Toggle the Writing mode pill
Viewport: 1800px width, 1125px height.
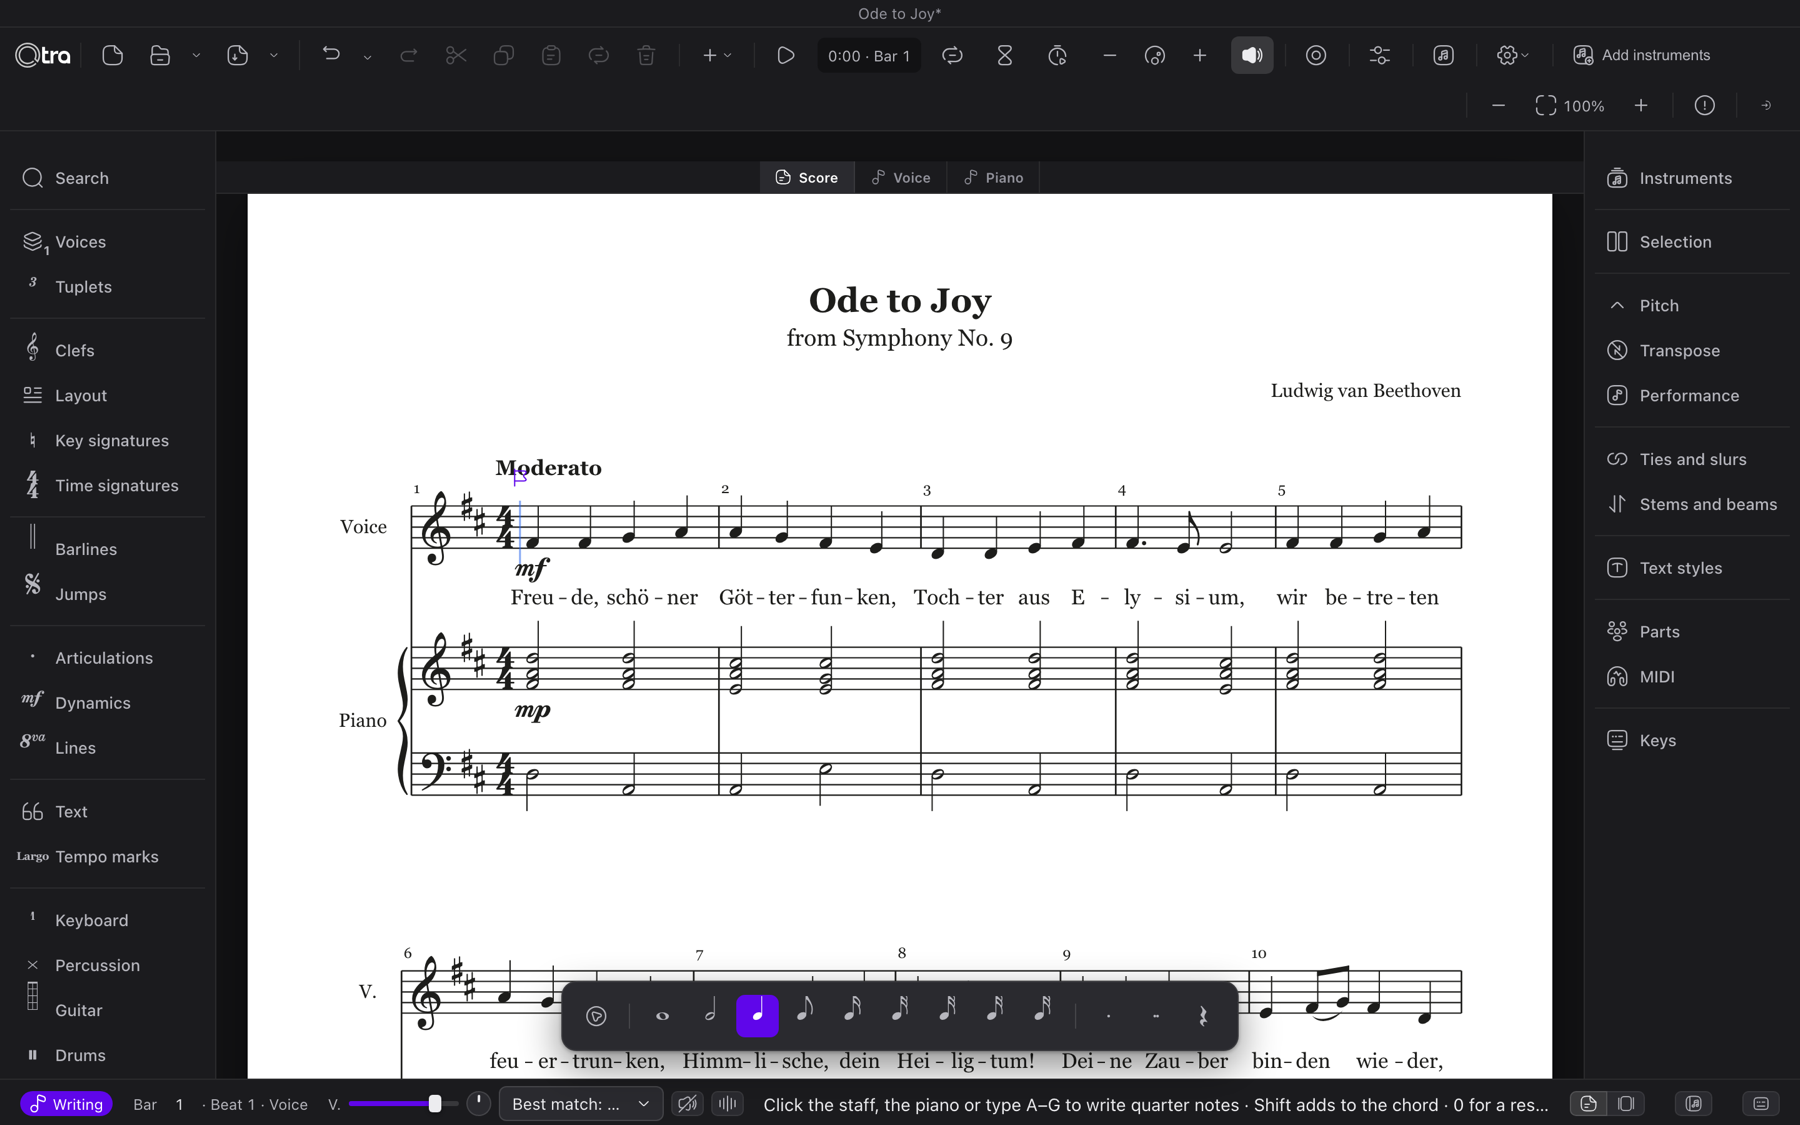(66, 1104)
